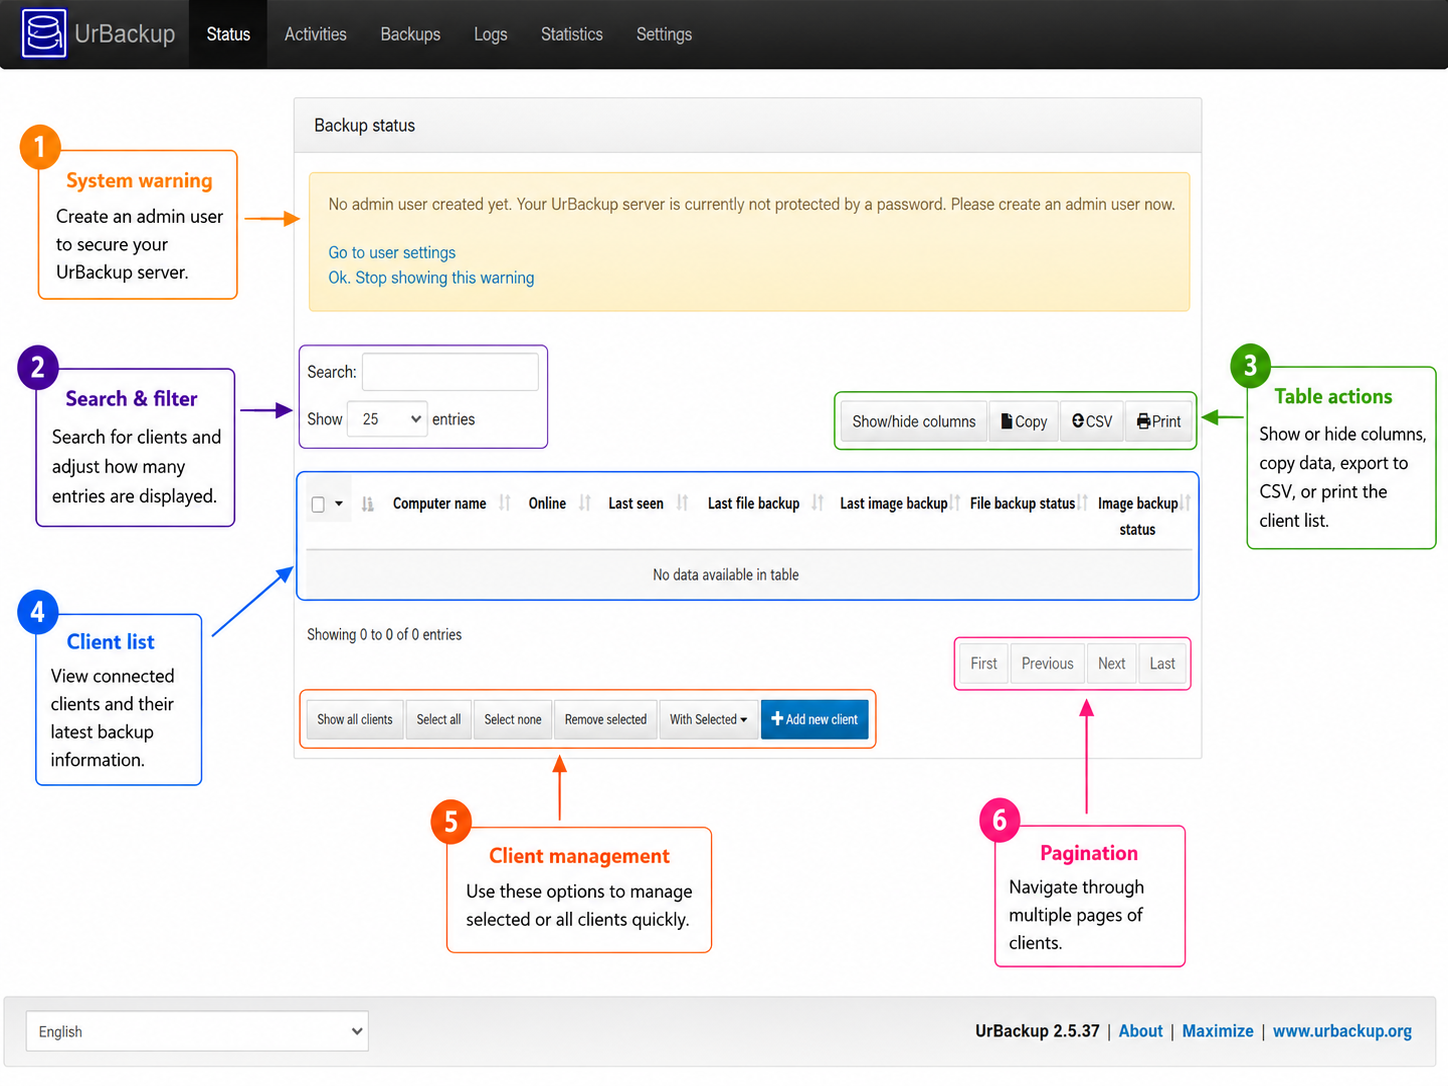Click the Last image backup column header
Image resolution: width=1448 pixels, height=1086 pixels.
[893, 503]
